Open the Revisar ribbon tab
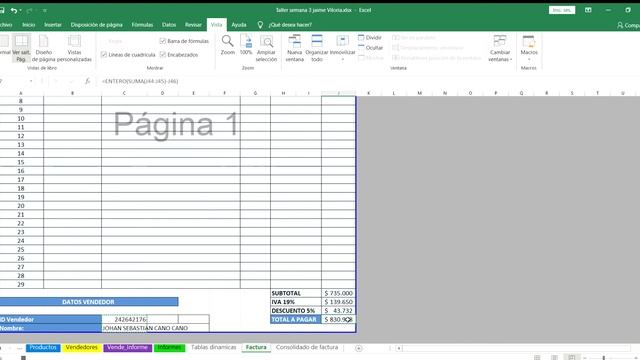 193,25
